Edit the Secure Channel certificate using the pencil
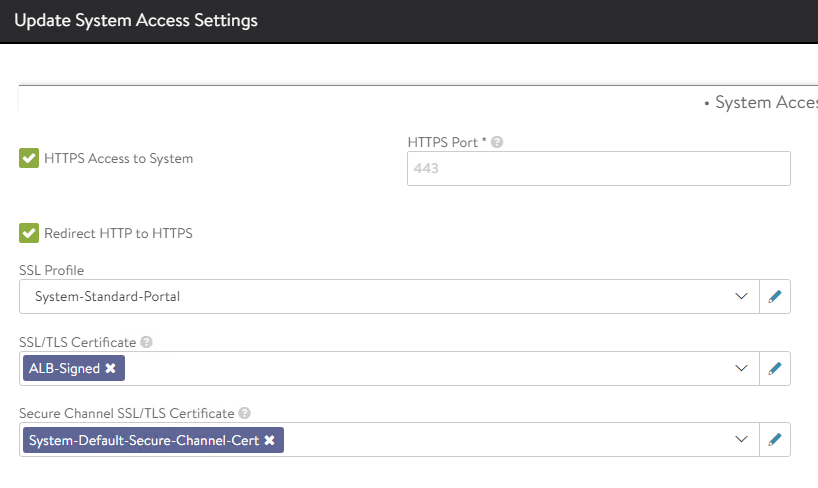This screenshot has height=488, width=818. click(774, 439)
